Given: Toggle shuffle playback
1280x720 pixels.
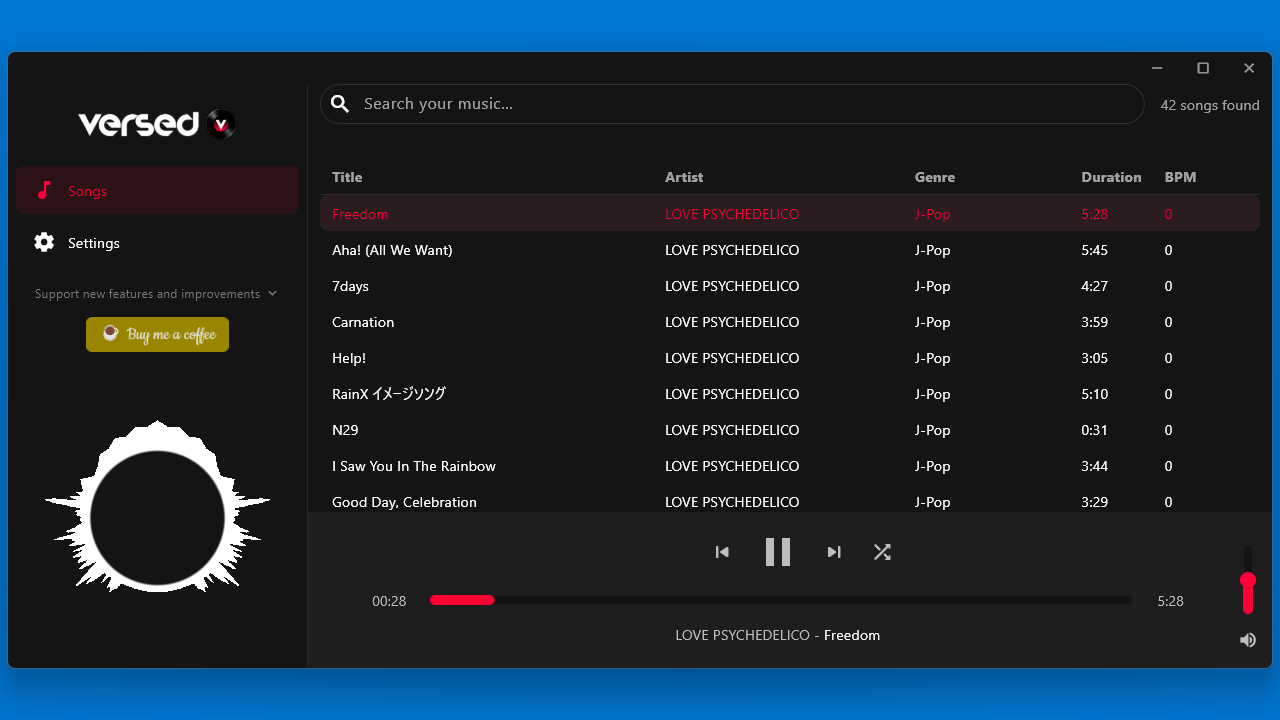Looking at the screenshot, I should [882, 552].
